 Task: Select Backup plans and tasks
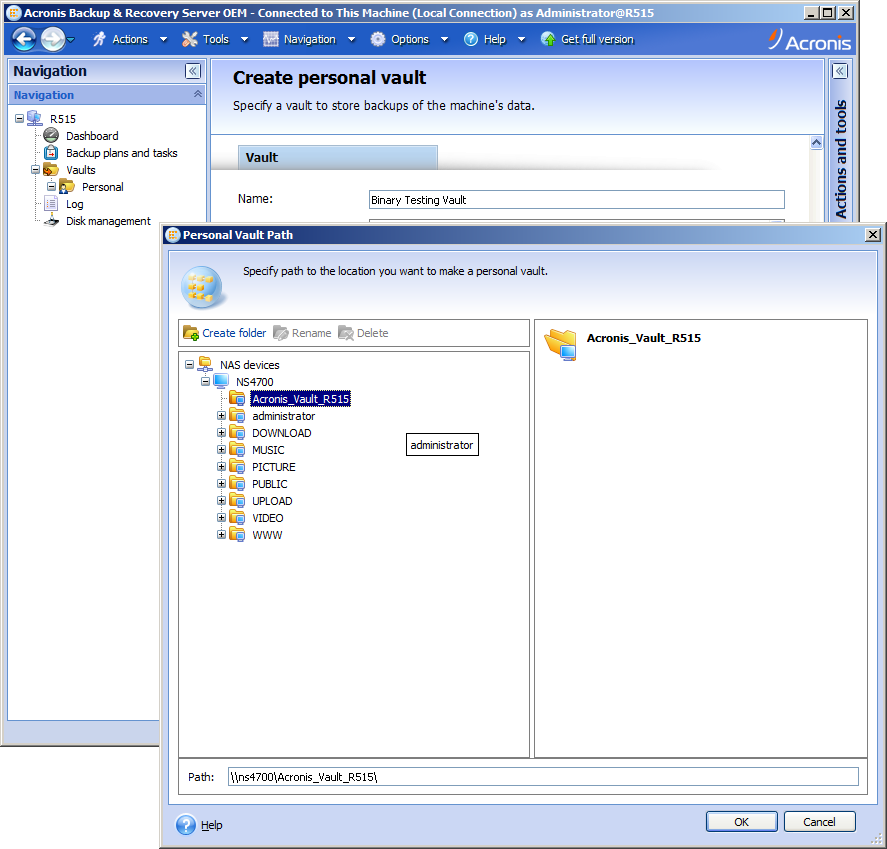click(x=122, y=153)
